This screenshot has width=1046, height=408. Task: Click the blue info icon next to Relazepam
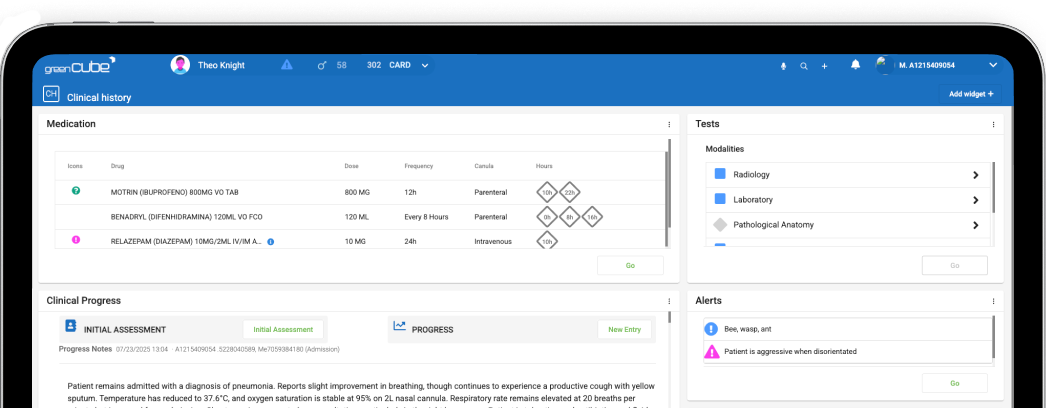[271, 241]
